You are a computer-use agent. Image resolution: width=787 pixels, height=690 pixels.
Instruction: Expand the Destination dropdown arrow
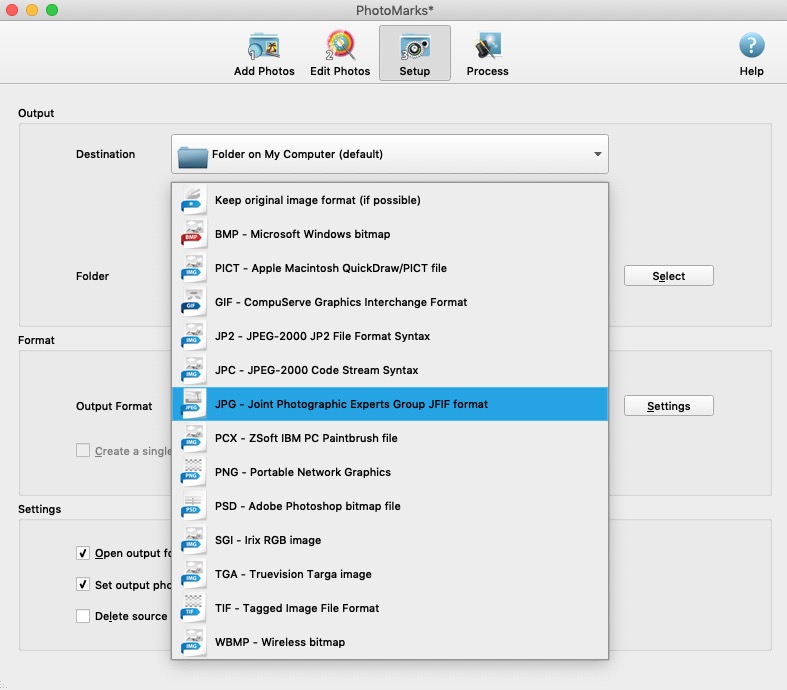click(x=597, y=155)
